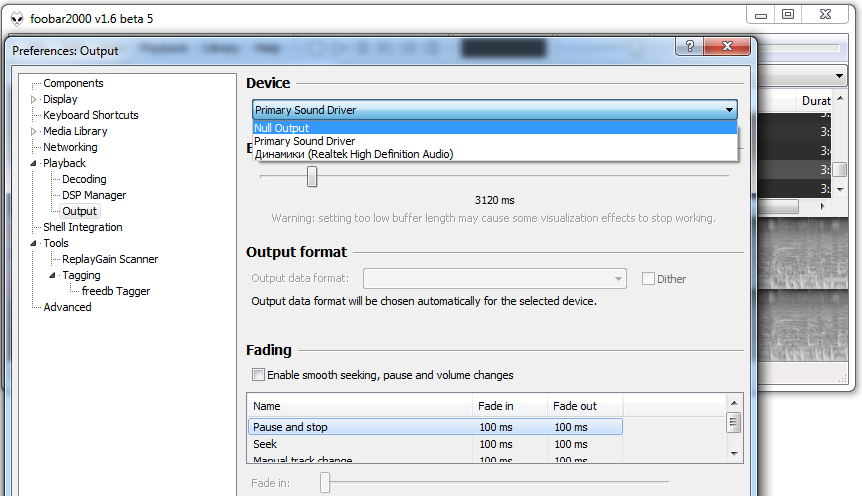Open the Output data format combo box
This screenshot has width=862, height=496.
click(494, 279)
